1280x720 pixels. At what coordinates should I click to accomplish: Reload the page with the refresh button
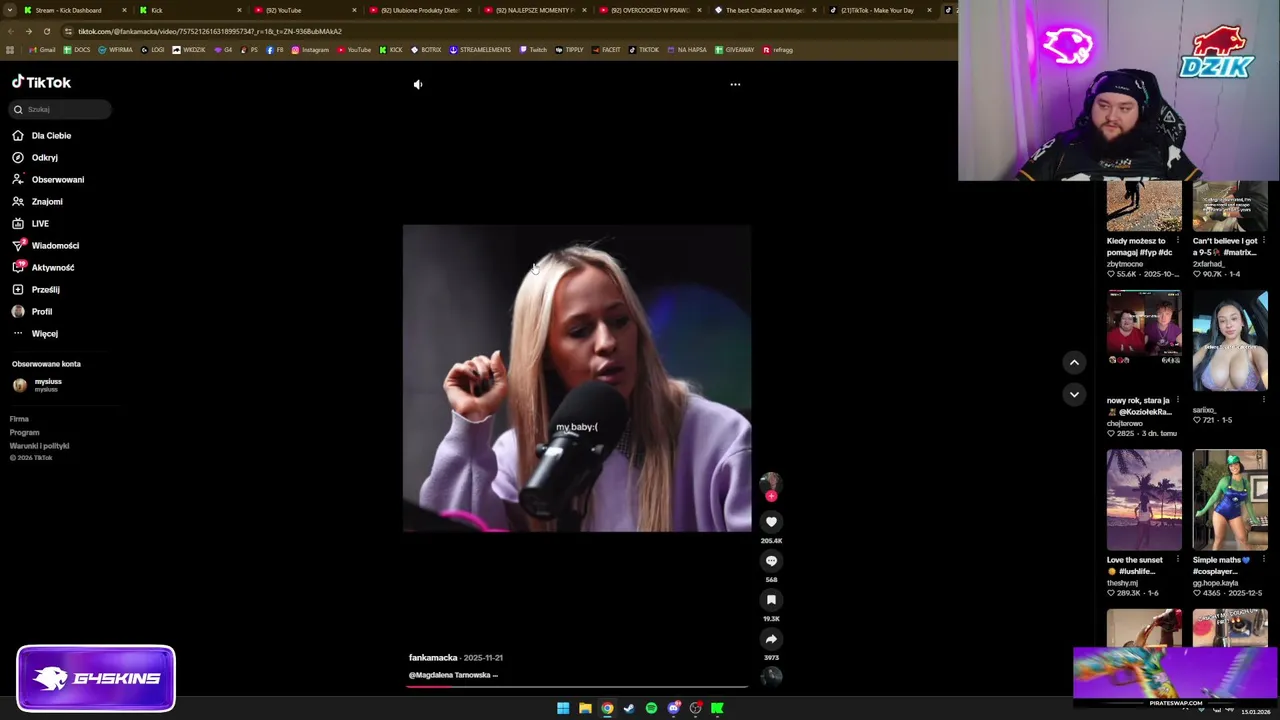[46, 31]
